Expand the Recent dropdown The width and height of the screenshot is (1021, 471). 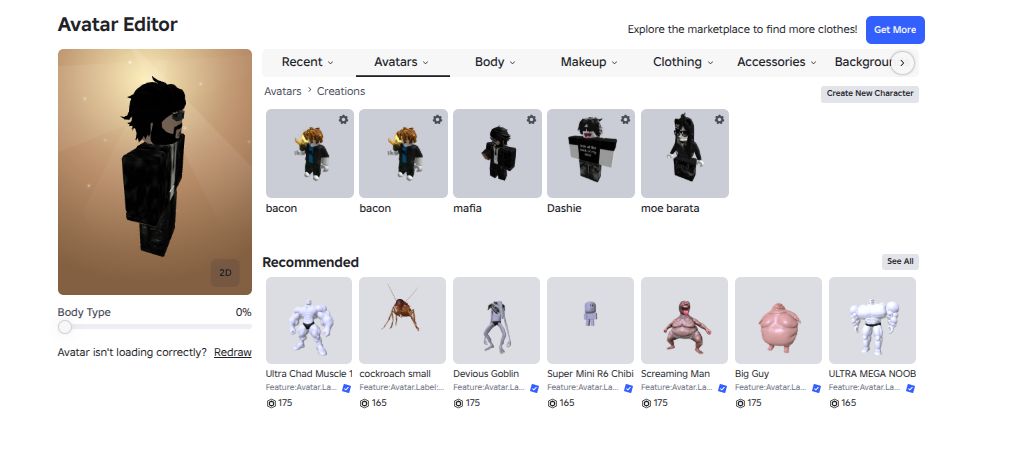(x=307, y=62)
